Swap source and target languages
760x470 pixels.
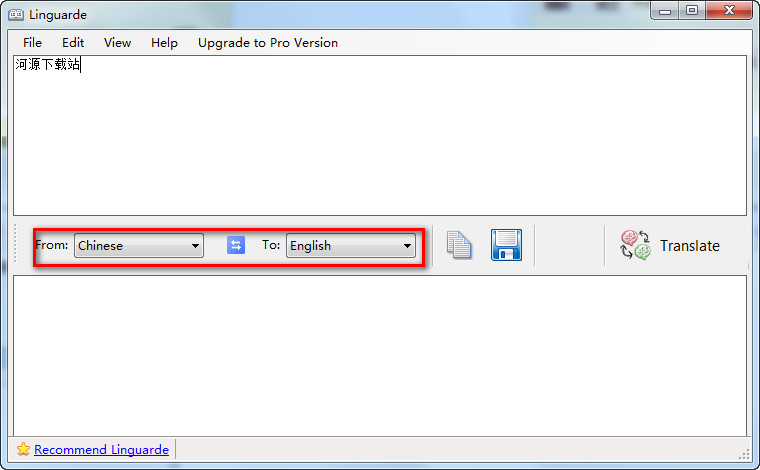coord(236,245)
